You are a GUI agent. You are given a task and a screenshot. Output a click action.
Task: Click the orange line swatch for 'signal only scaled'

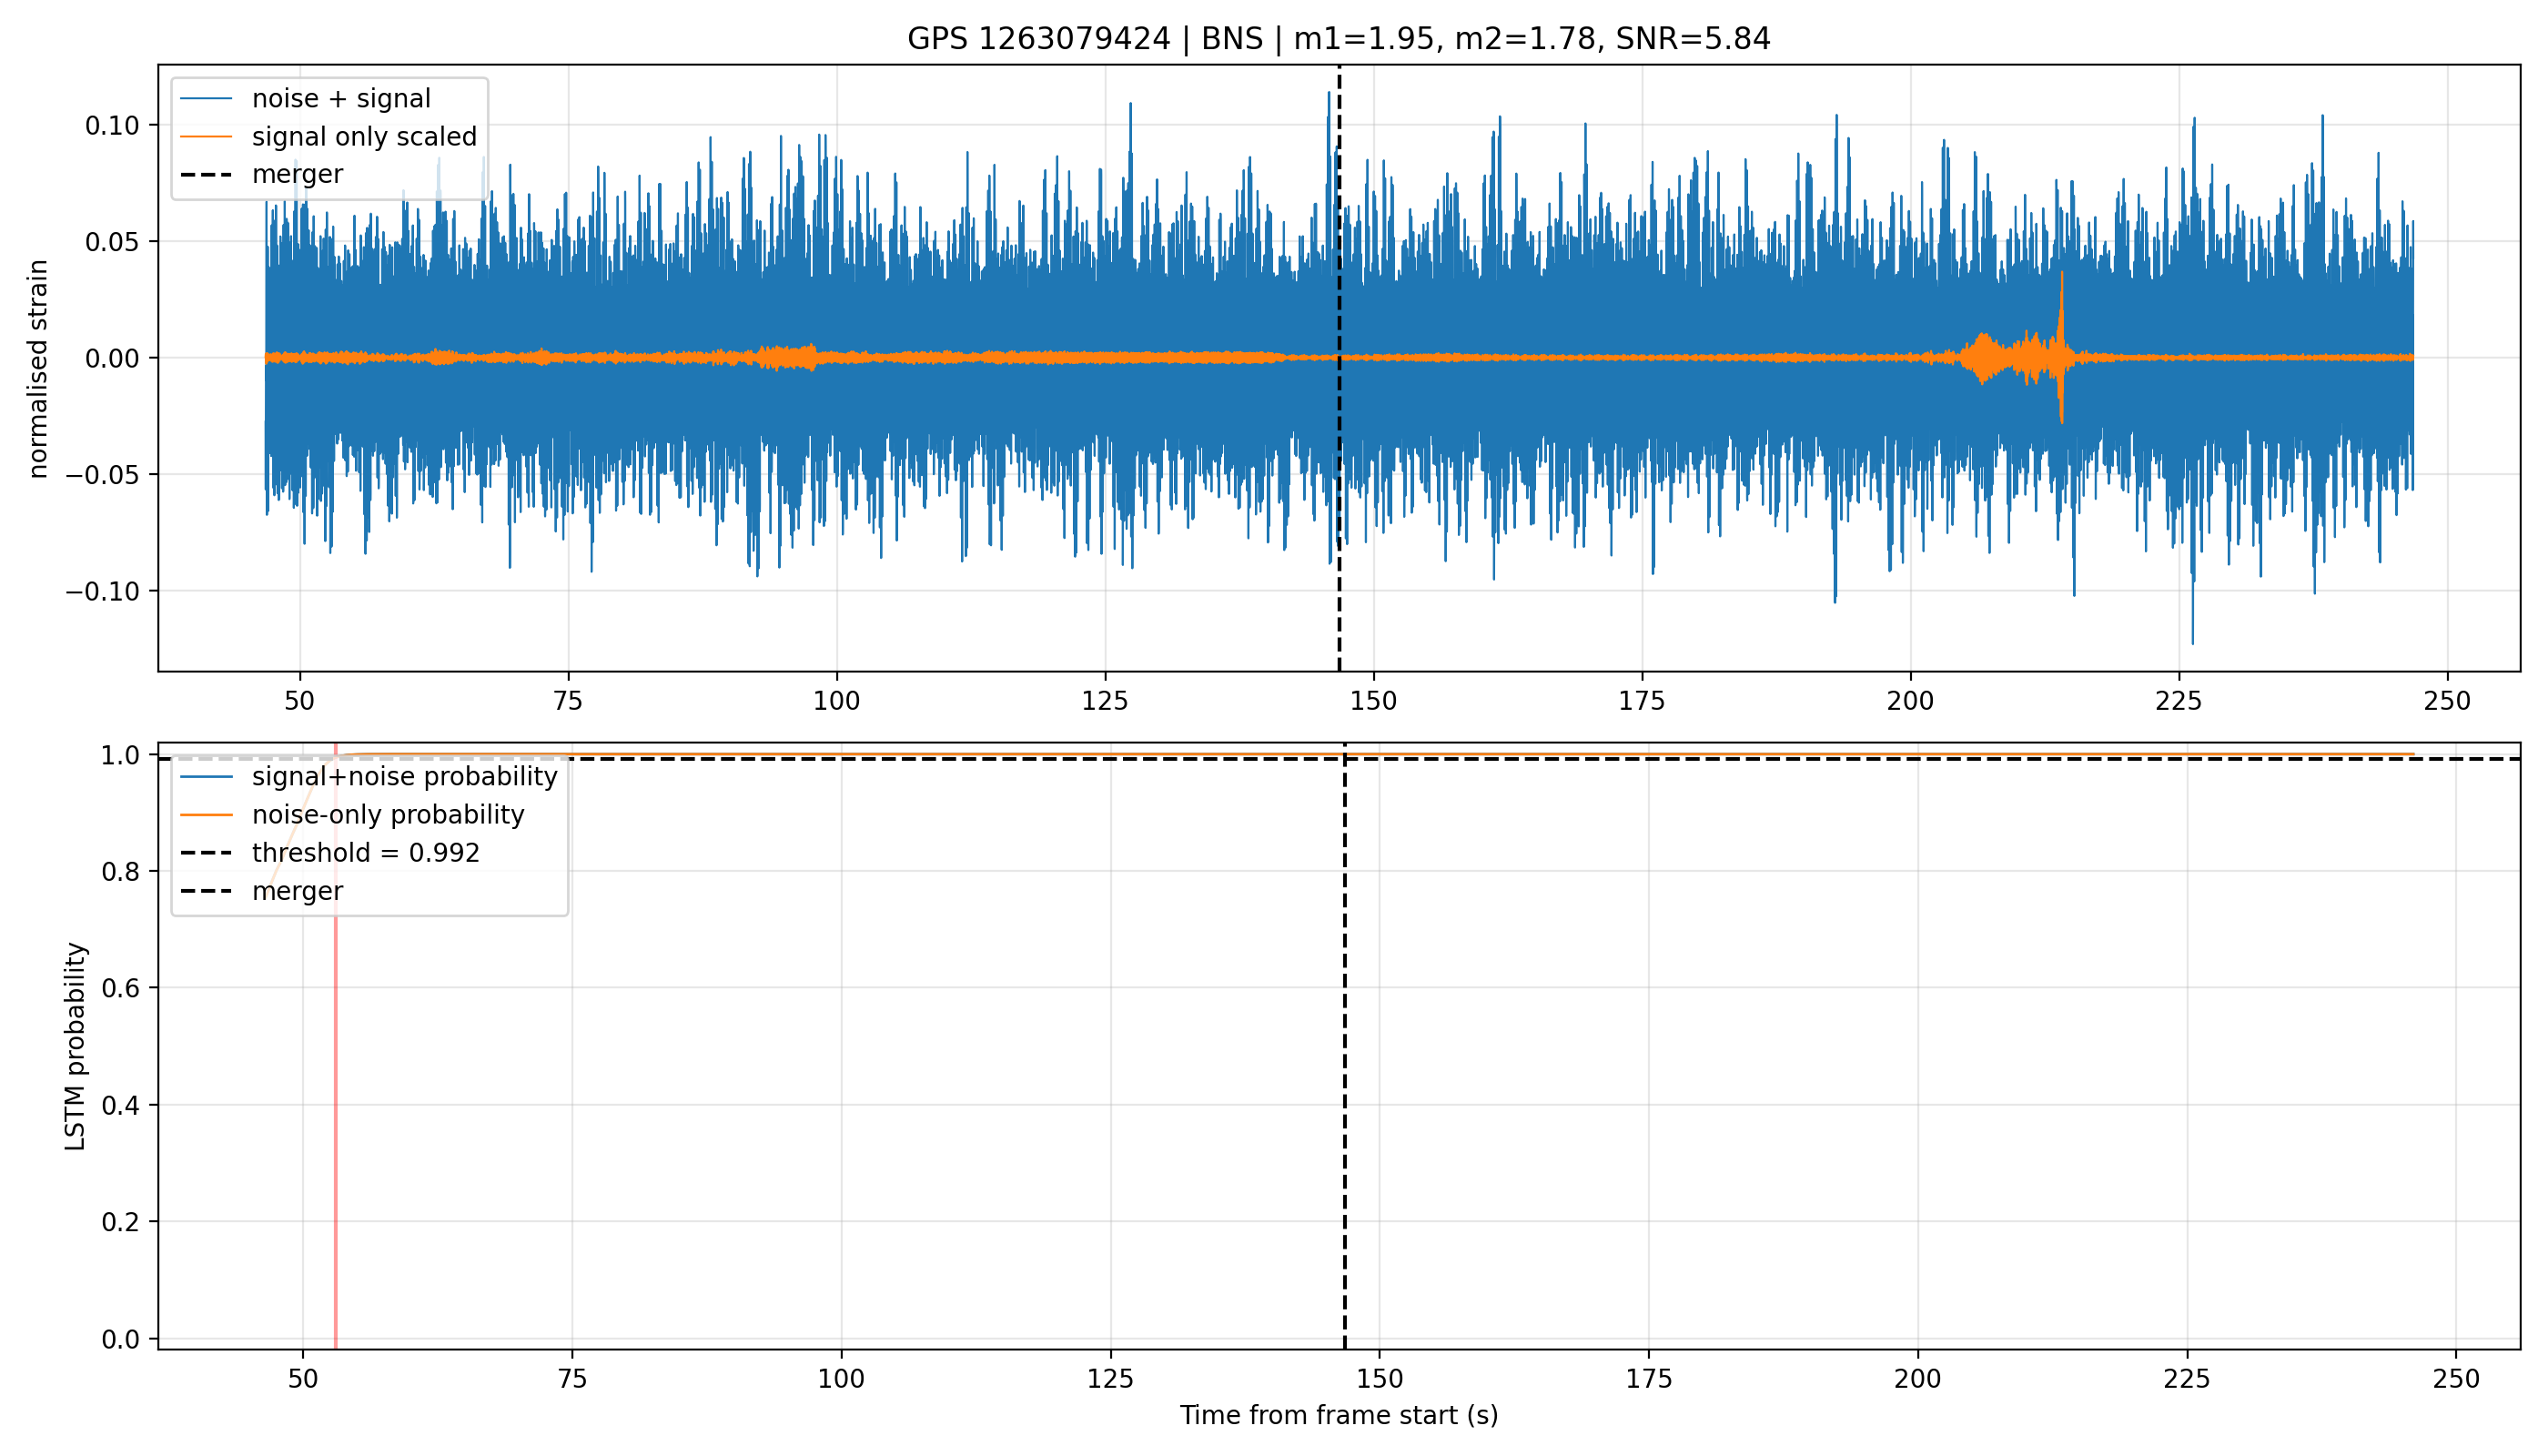206,137
